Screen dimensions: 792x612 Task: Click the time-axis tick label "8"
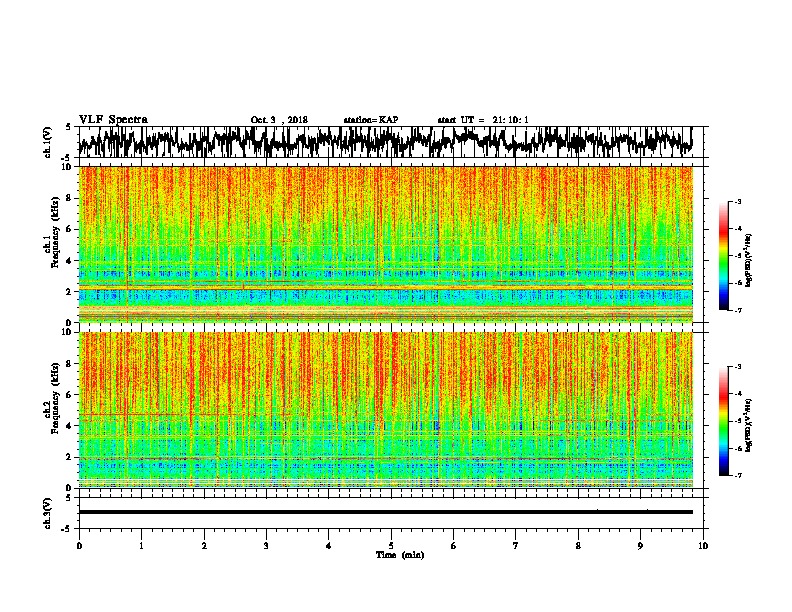point(578,546)
